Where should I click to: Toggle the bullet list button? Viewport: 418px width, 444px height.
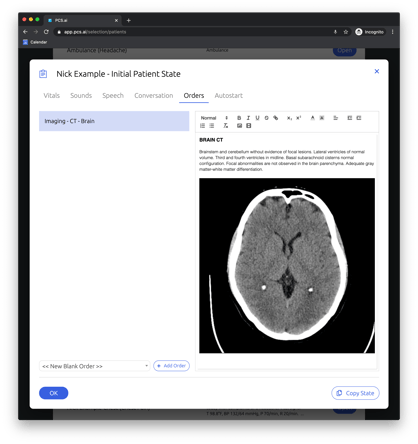(x=212, y=126)
